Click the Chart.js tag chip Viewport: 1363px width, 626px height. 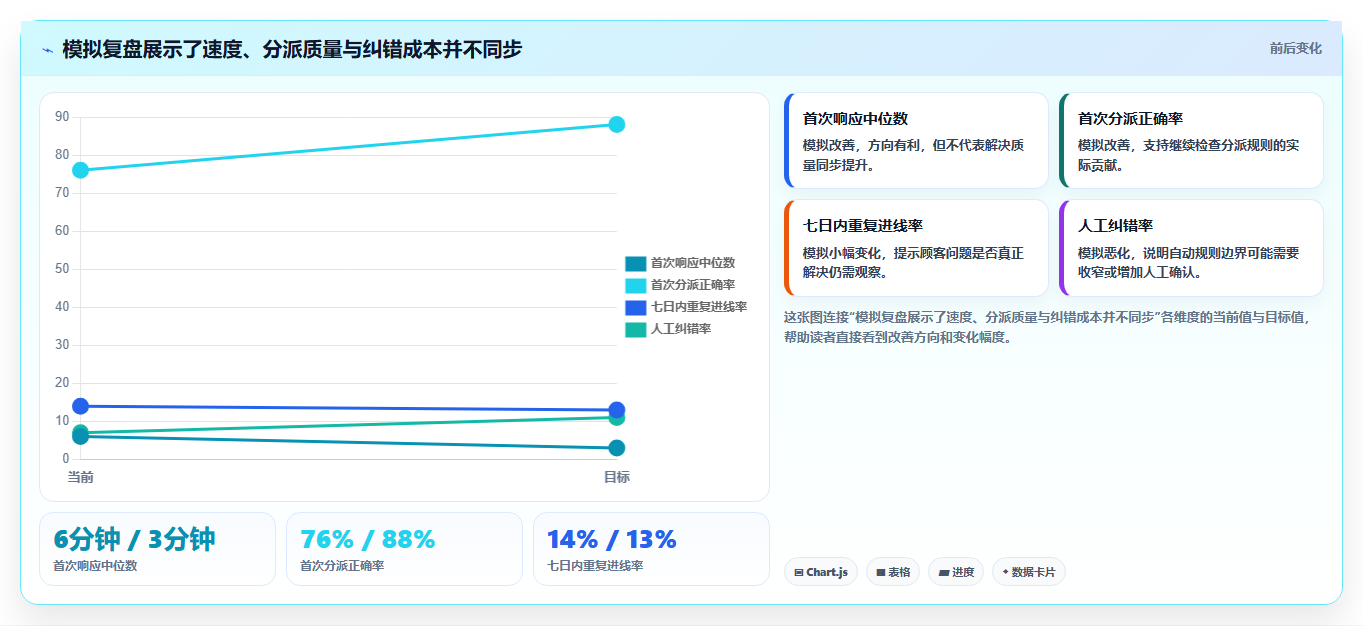821,572
